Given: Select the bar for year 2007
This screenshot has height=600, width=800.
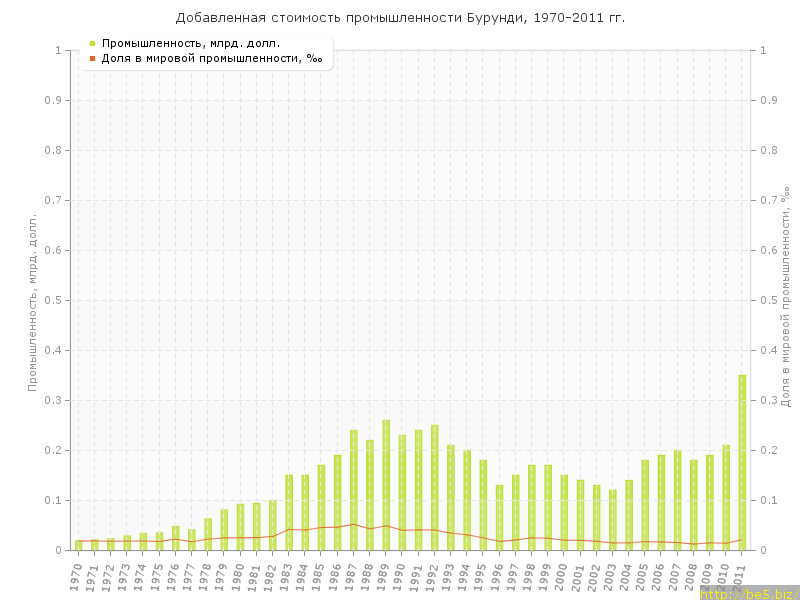Looking at the screenshot, I should [677, 500].
